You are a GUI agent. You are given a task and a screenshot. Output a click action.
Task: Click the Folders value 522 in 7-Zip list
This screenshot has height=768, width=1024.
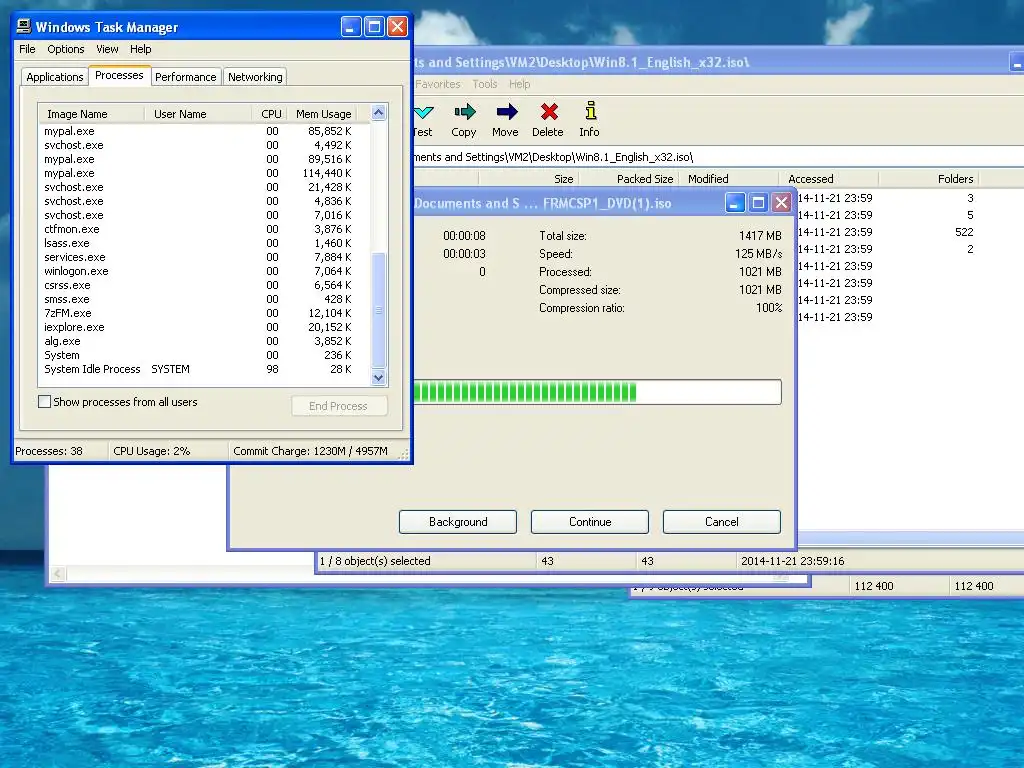point(964,232)
